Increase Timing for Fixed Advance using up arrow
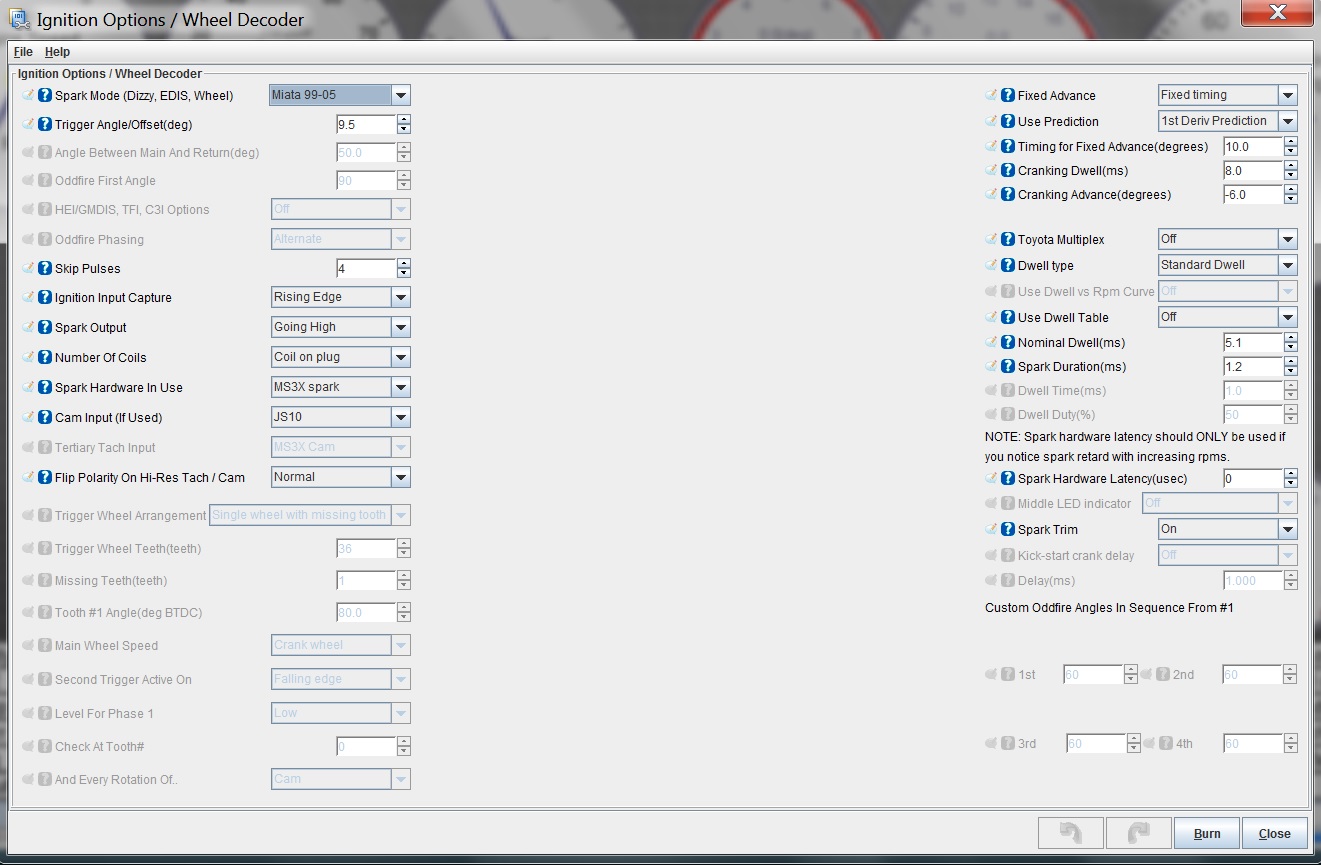 point(1291,142)
